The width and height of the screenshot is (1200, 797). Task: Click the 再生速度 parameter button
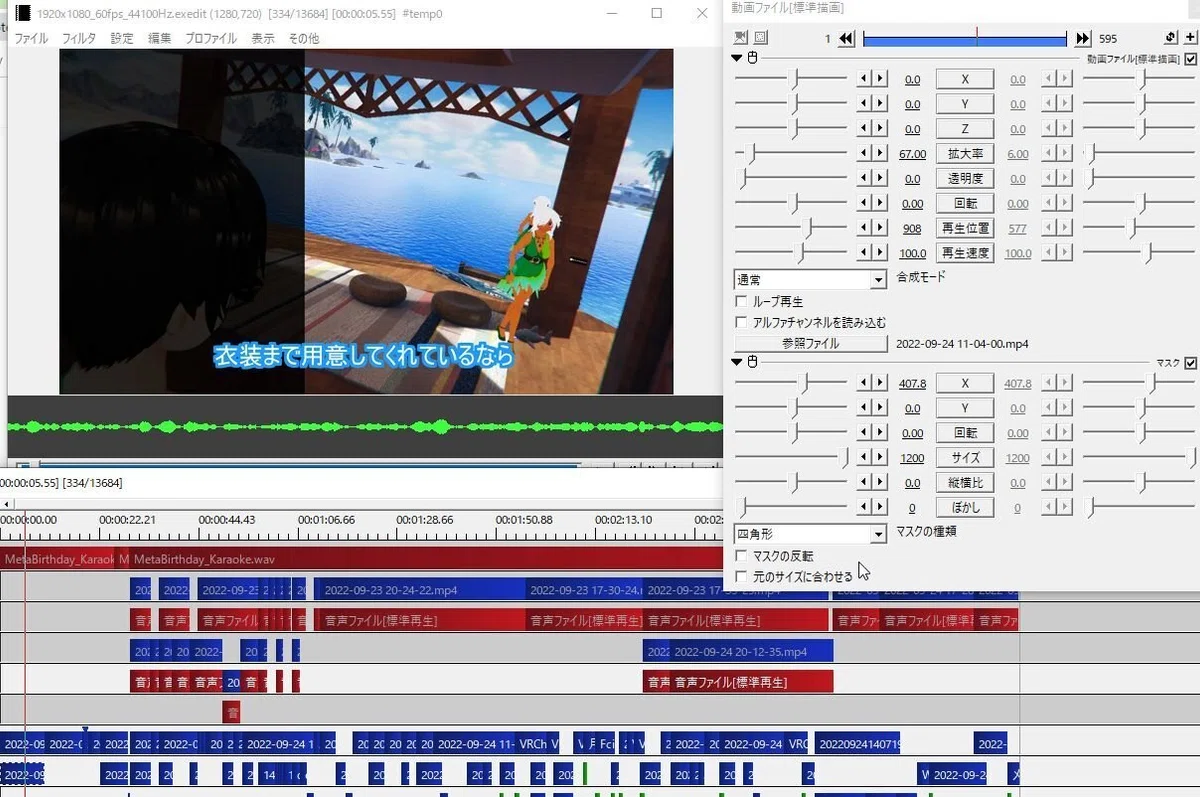(965, 254)
